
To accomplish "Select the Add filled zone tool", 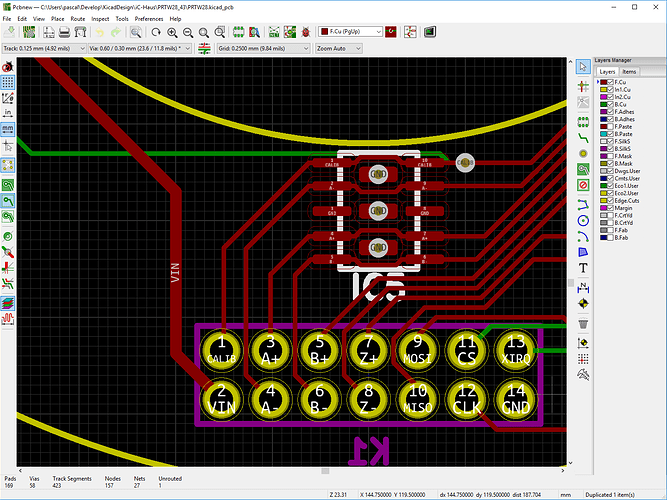I will point(583,169).
